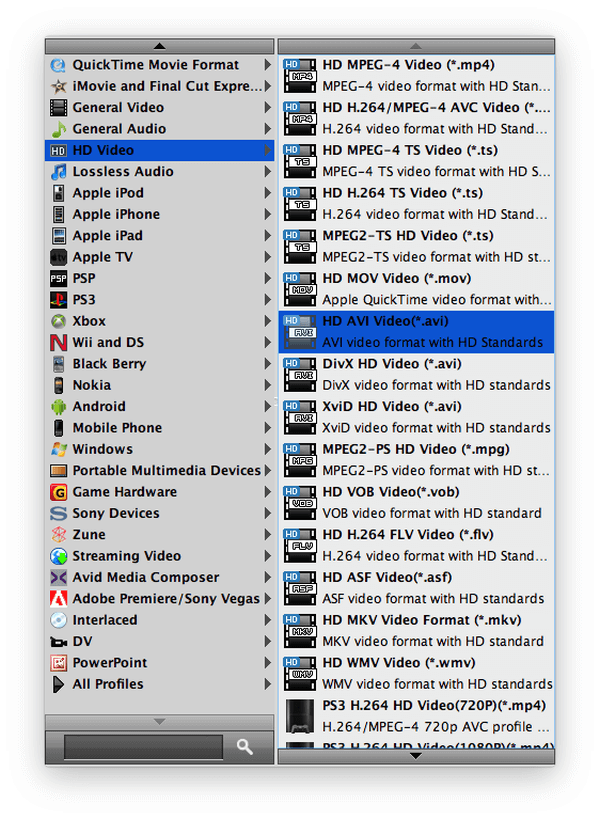Image resolution: width=600 pixels, height=820 pixels.
Task: Click the Windows flag icon
Action: coord(58,449)
